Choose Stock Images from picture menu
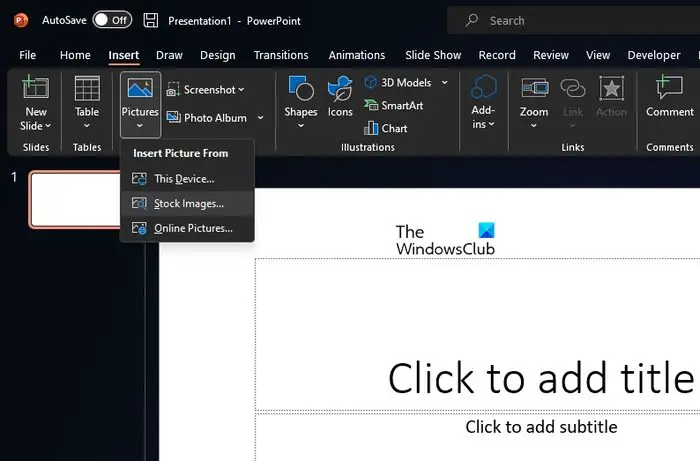Screen dimensions: 700x461 tap(188, 204)
